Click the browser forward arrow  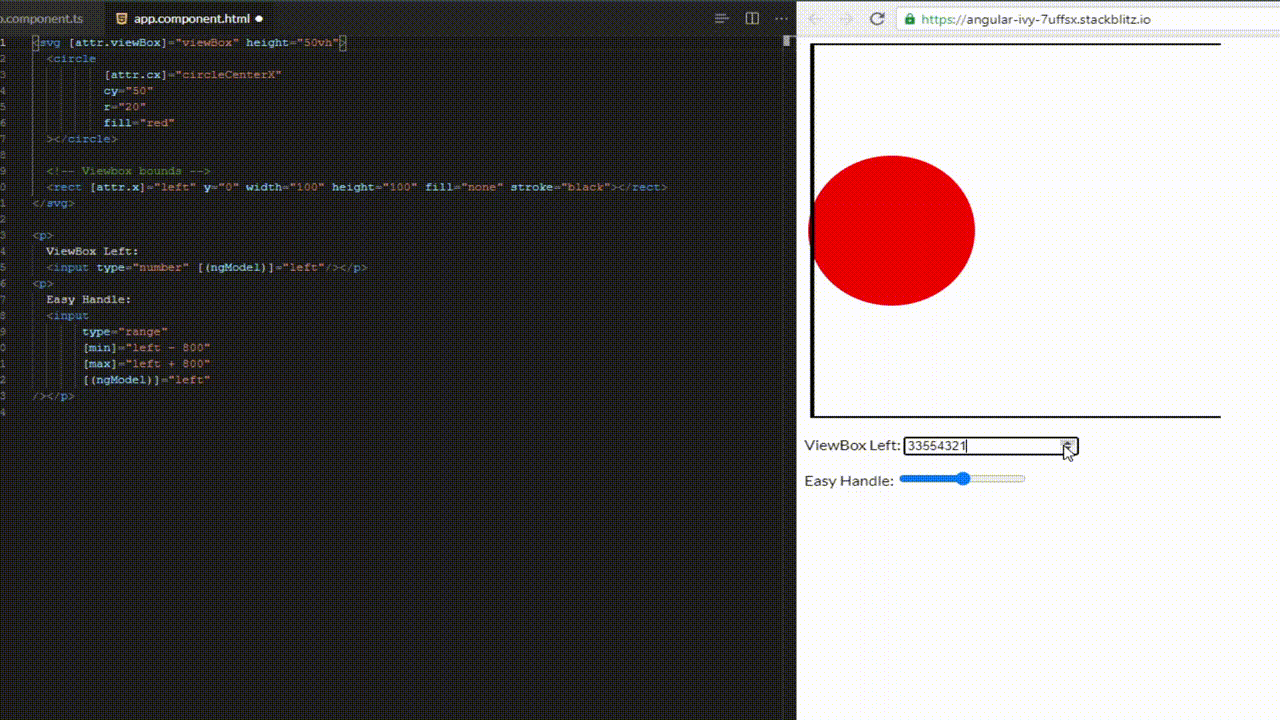[x=845, y=18]
